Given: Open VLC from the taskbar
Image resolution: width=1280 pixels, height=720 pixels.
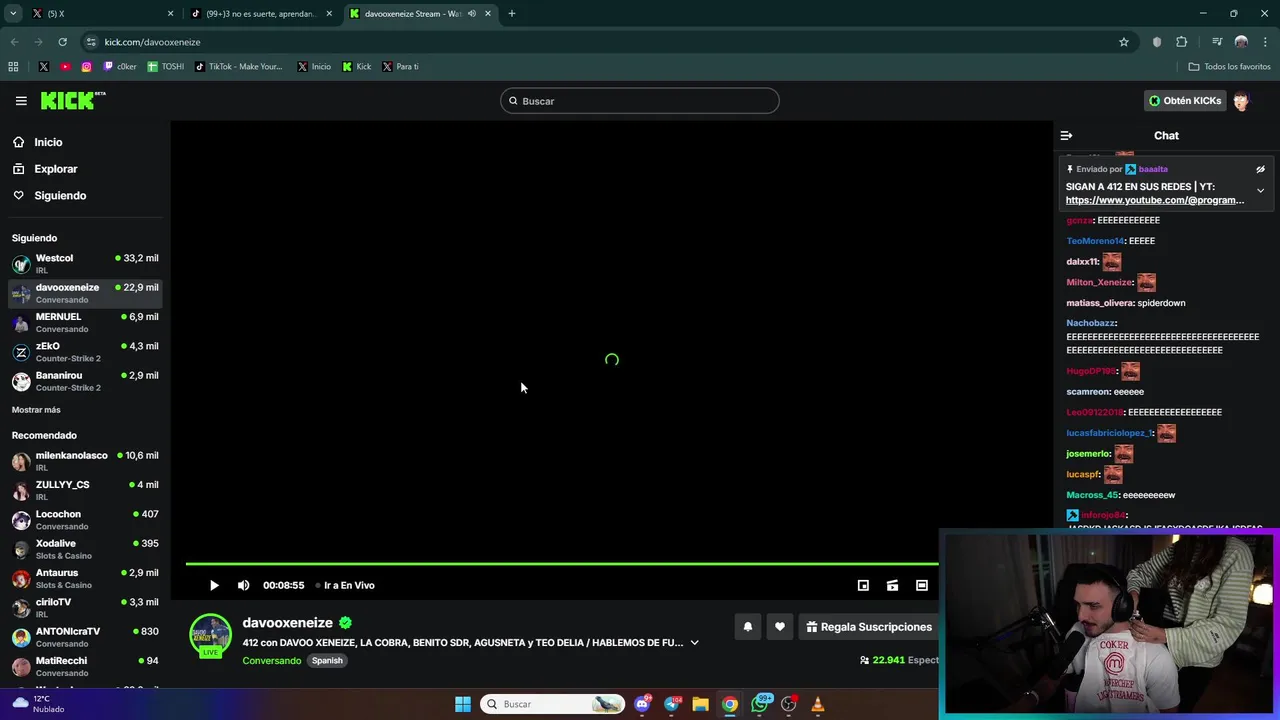Looking at the screenshot, I should tap(818, 704).
